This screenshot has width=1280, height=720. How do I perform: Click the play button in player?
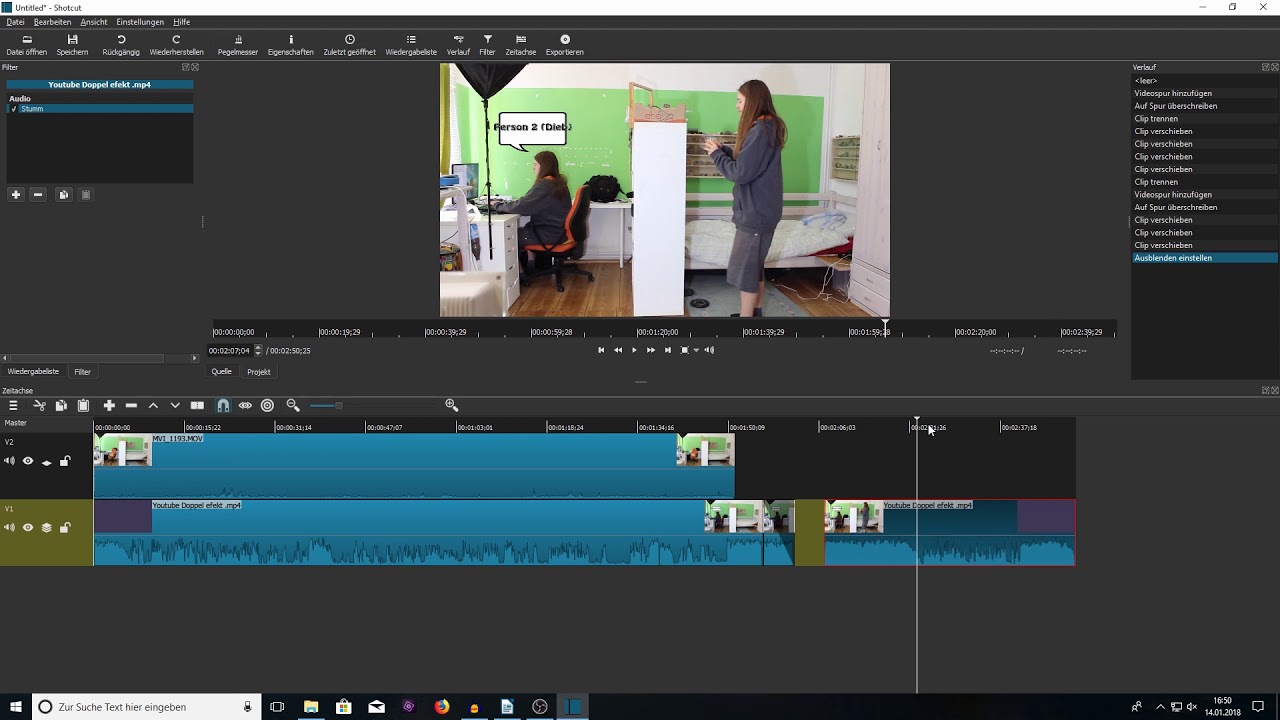(x=634, y=350)
